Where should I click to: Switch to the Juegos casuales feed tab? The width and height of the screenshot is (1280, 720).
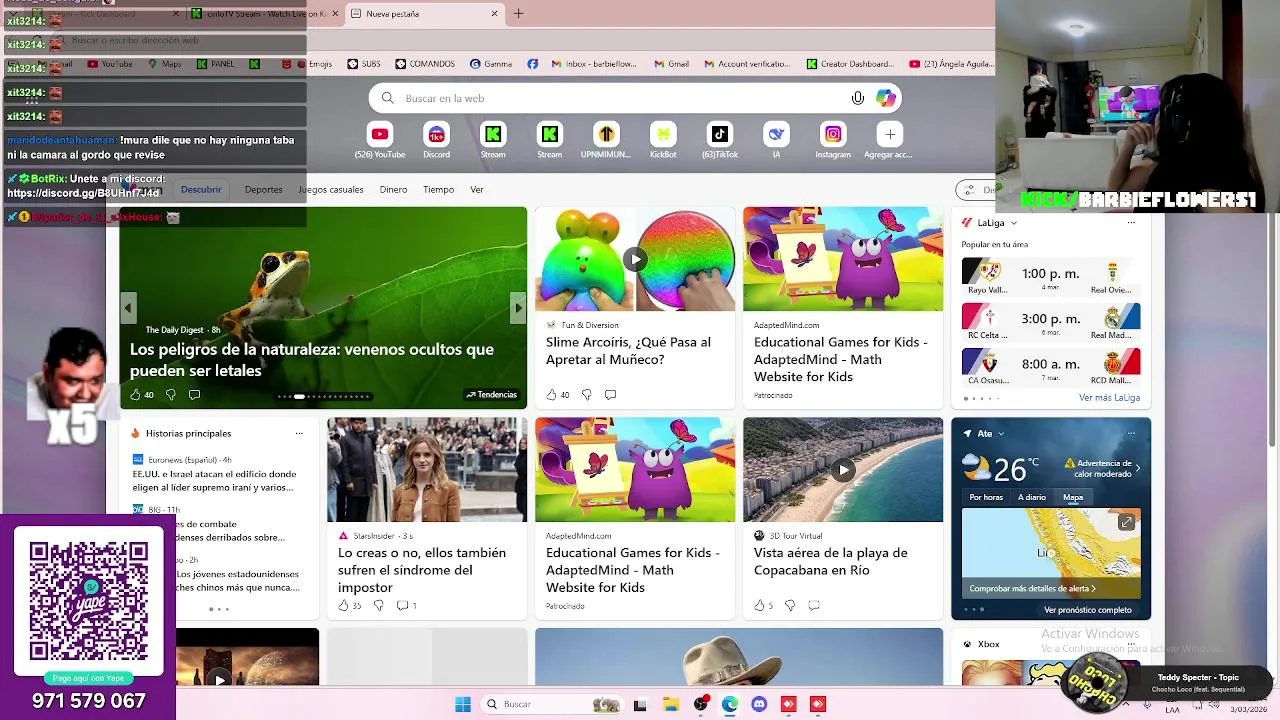330,189
